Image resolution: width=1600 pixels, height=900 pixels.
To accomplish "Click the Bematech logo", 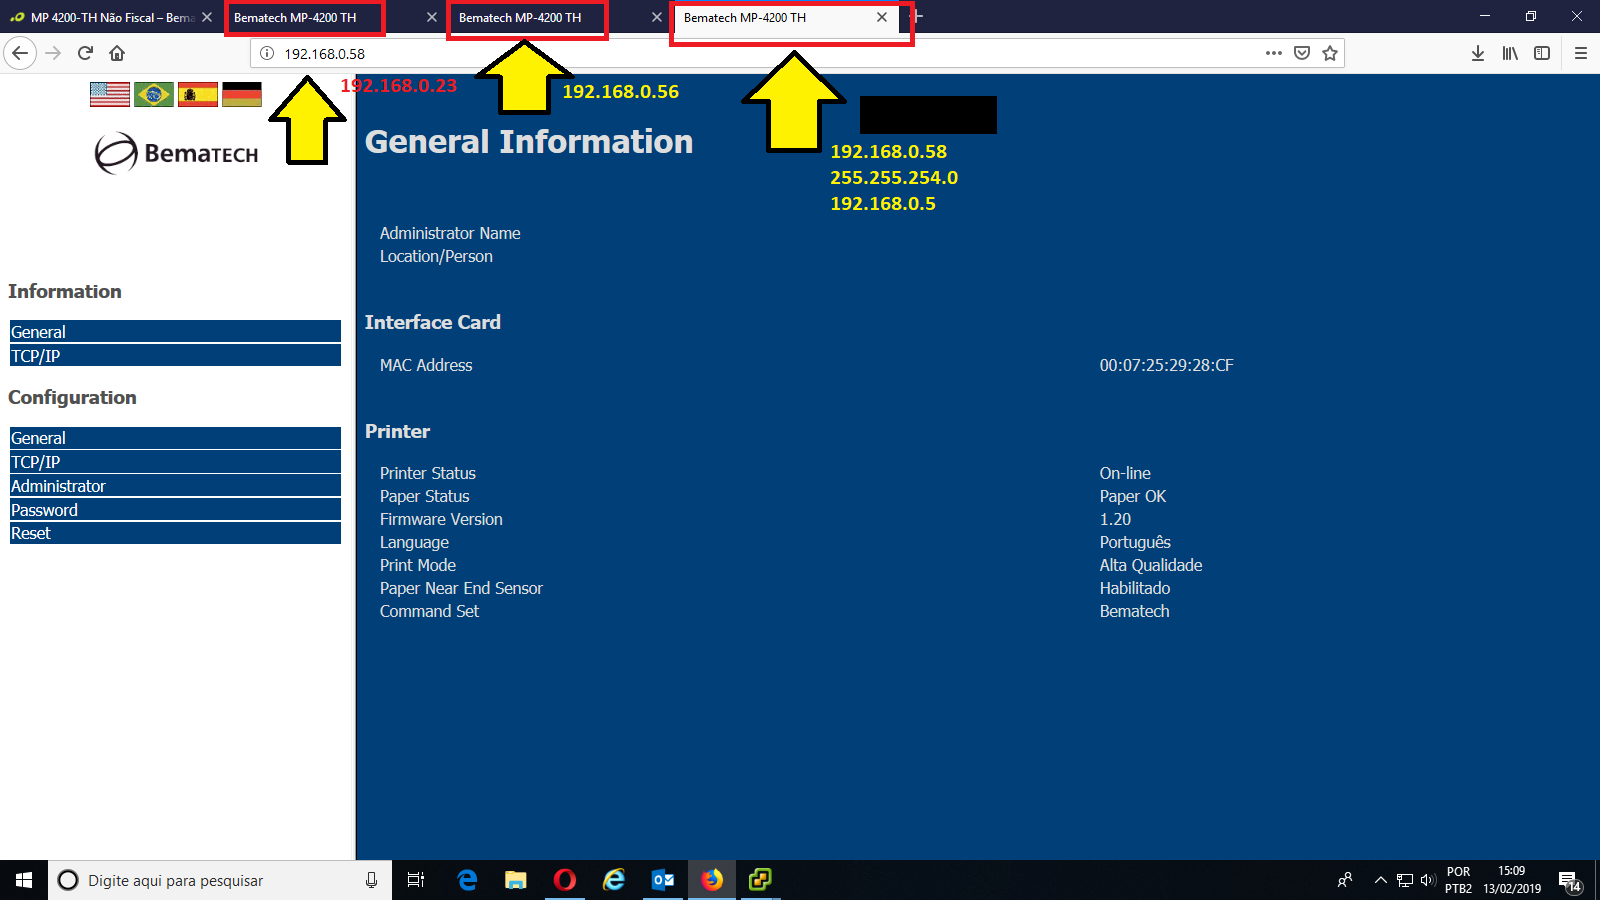I will (x=176, y=153).
